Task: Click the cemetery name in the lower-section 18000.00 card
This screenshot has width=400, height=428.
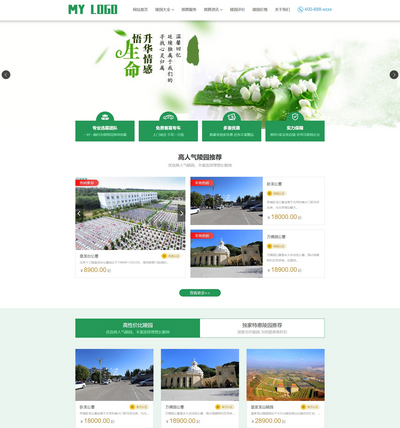Action: [x=87, y=407]
